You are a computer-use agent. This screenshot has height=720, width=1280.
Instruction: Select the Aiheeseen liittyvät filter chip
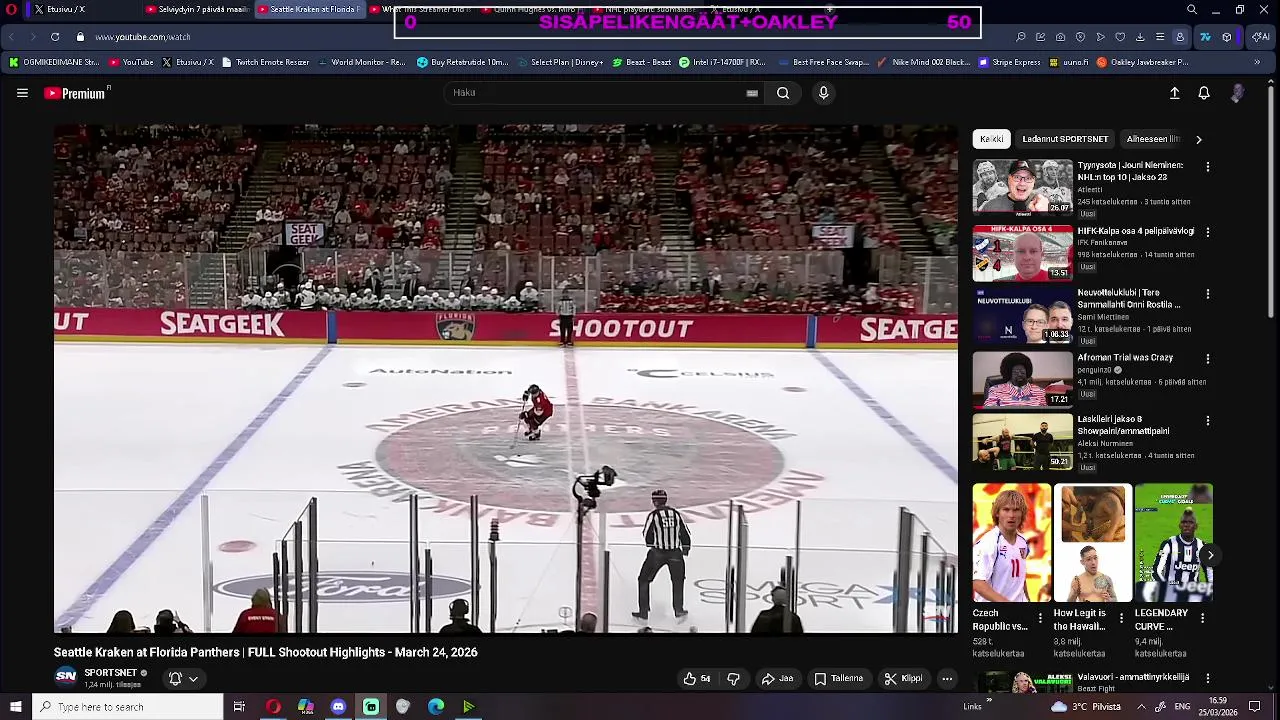click(x=1153, y=139)
